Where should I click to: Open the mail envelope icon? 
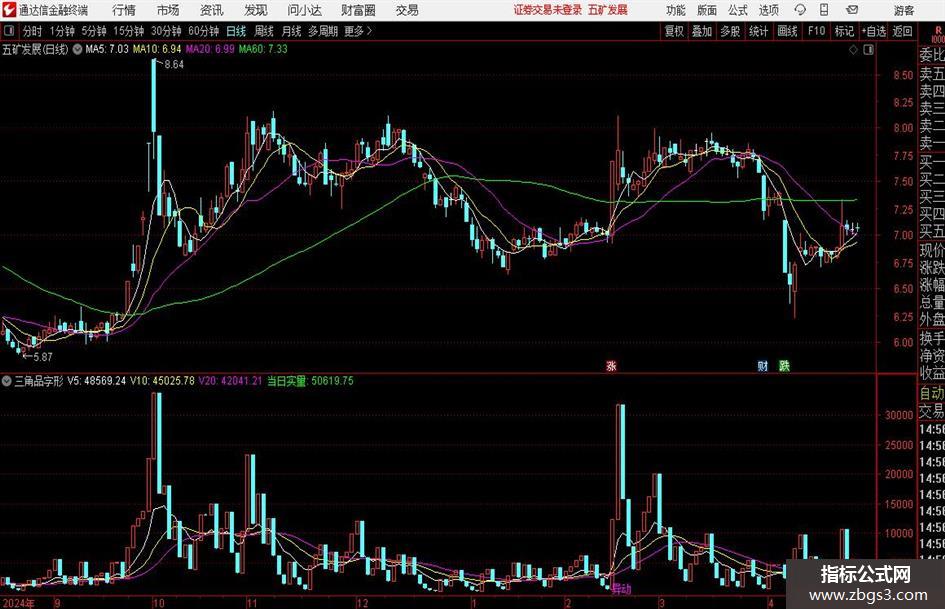852,10
